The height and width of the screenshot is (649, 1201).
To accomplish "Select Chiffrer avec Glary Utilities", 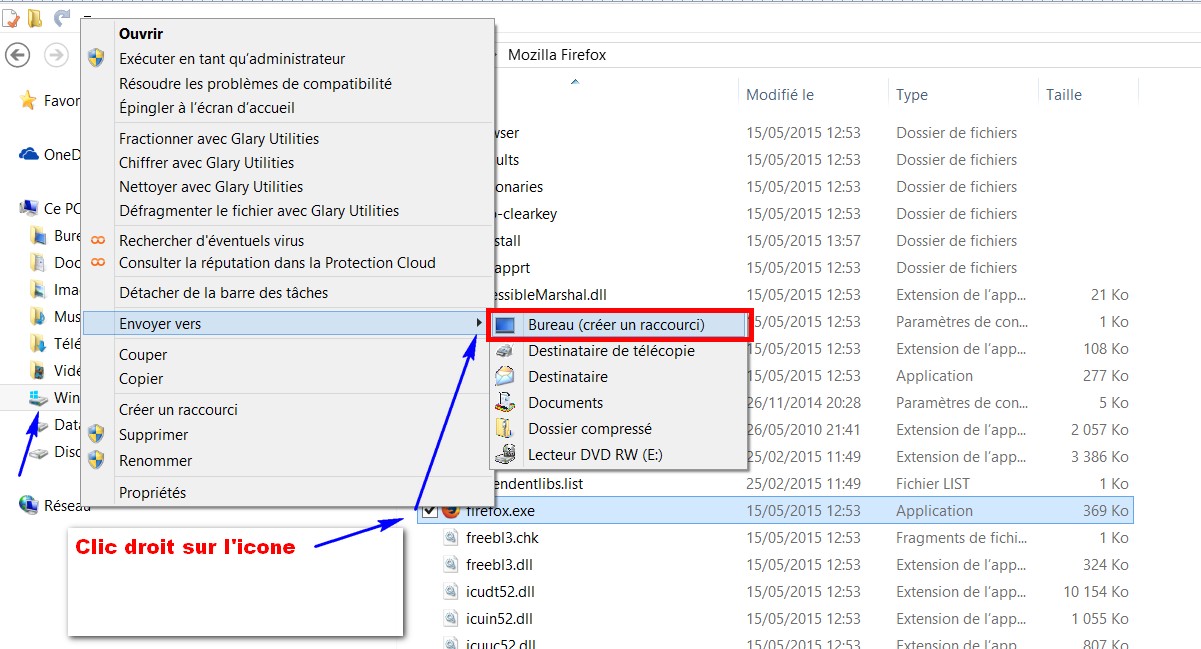I will click(206, 163).
